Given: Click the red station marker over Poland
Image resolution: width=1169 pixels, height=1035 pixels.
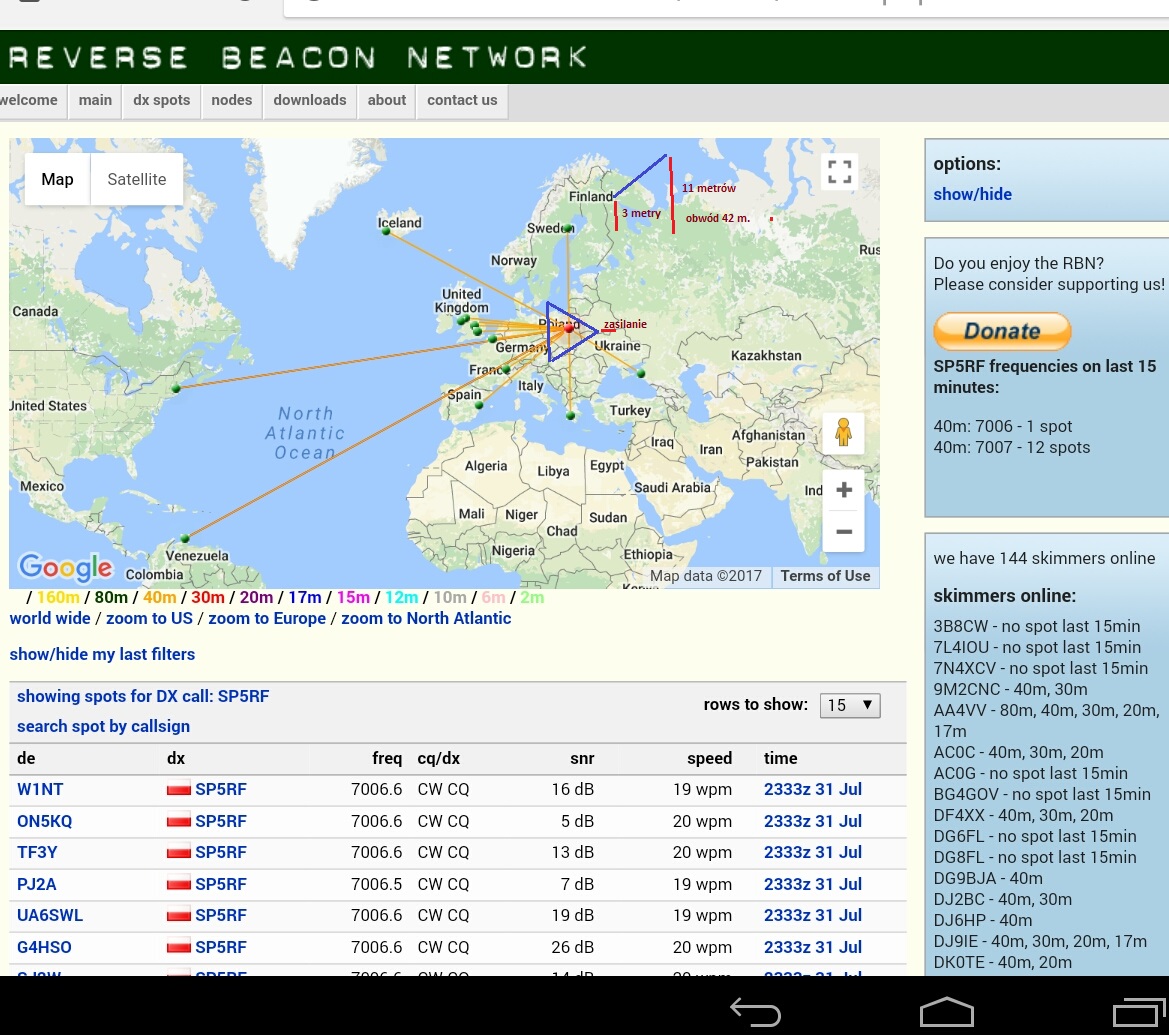Looking at the screenshot, I should 569,327.
